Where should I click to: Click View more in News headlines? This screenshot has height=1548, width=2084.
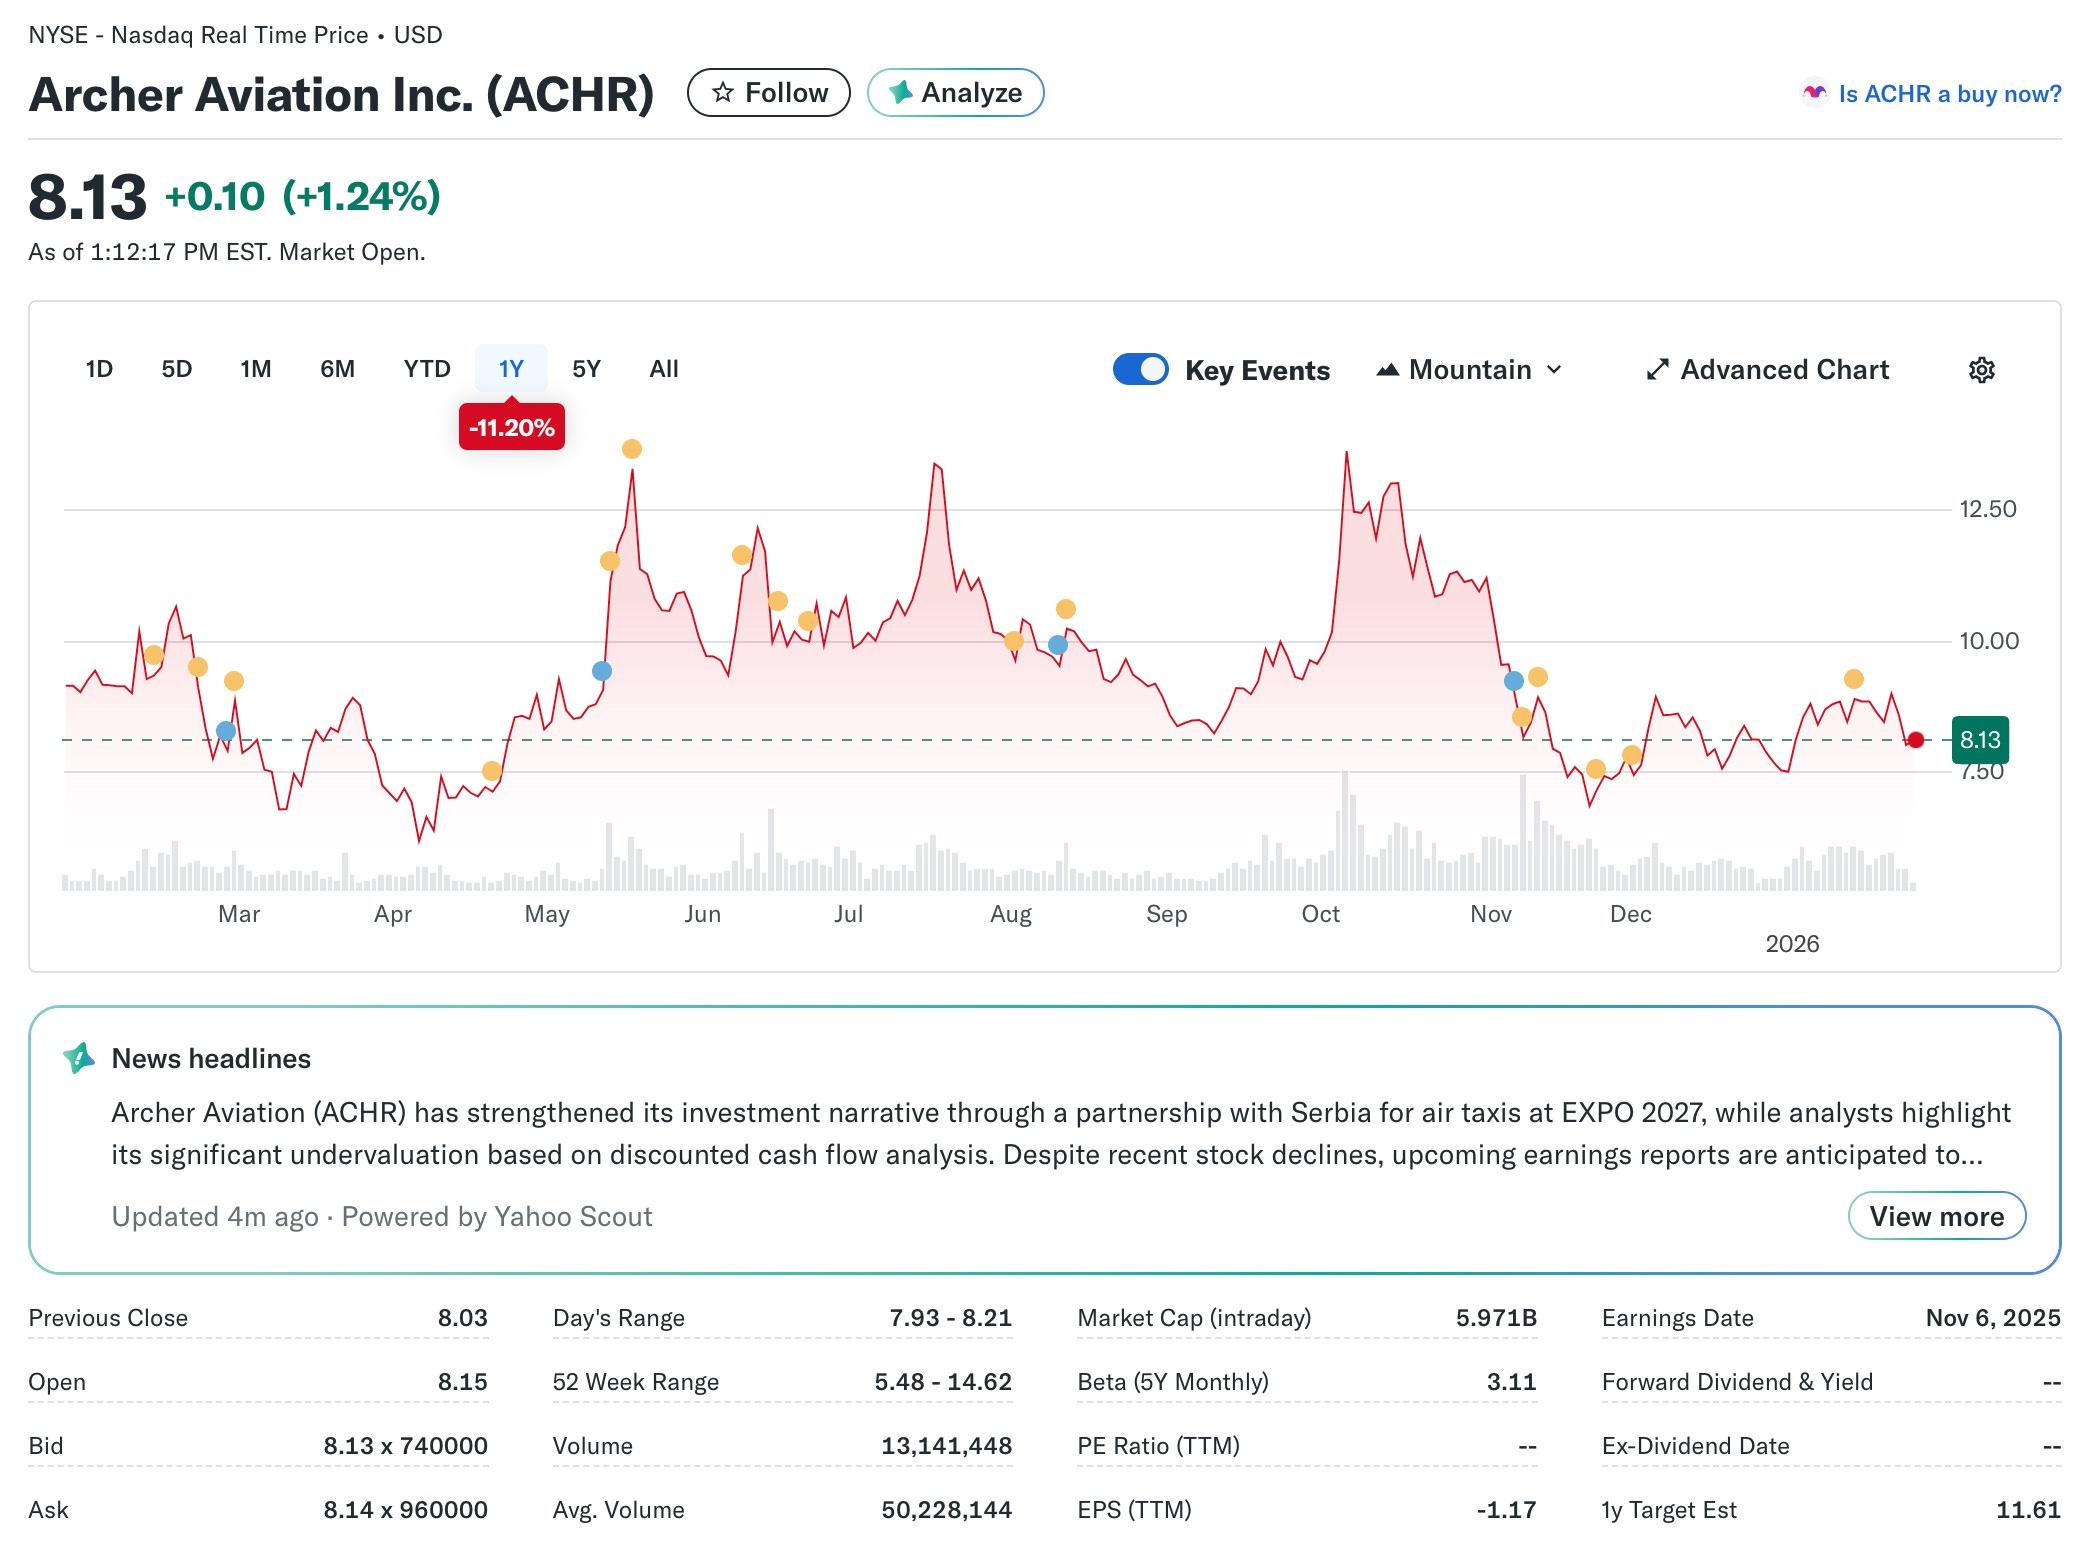click(x=1936, y=1216)
